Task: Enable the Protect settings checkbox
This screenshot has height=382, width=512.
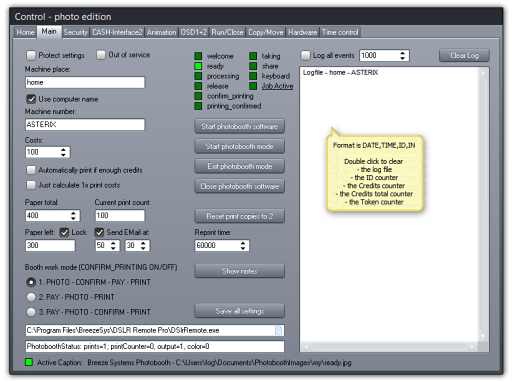Action: click(31, 55)
